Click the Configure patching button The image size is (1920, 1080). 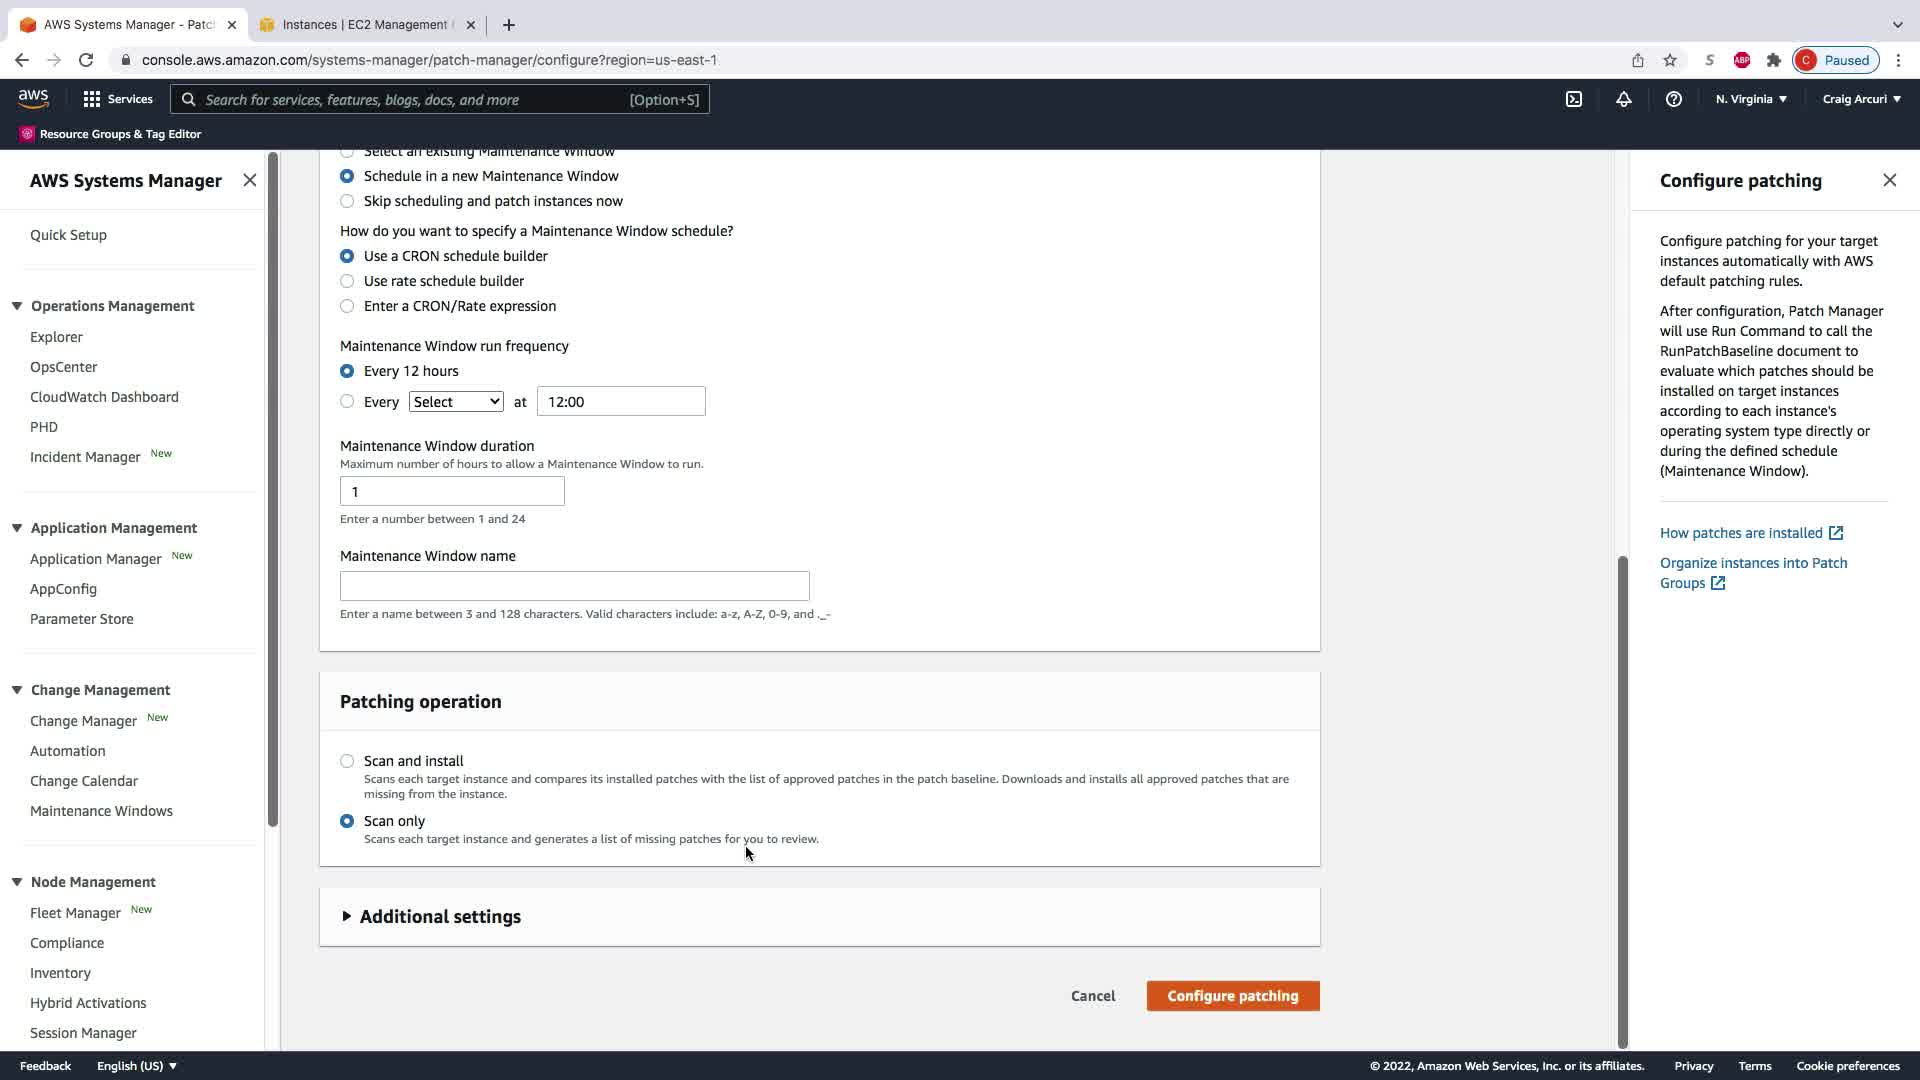(1232, 996)
